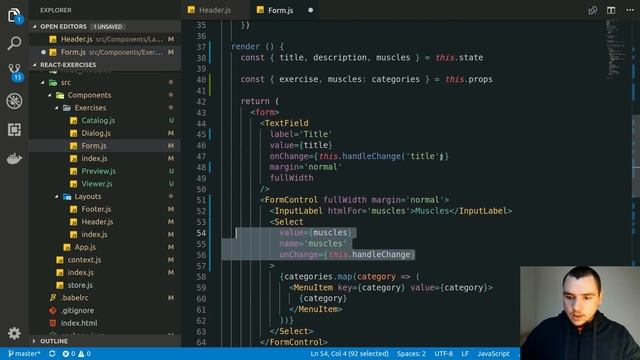Screen dimensions: 640x360
Task: Collapse the src folder
Action: pos(66,82)
